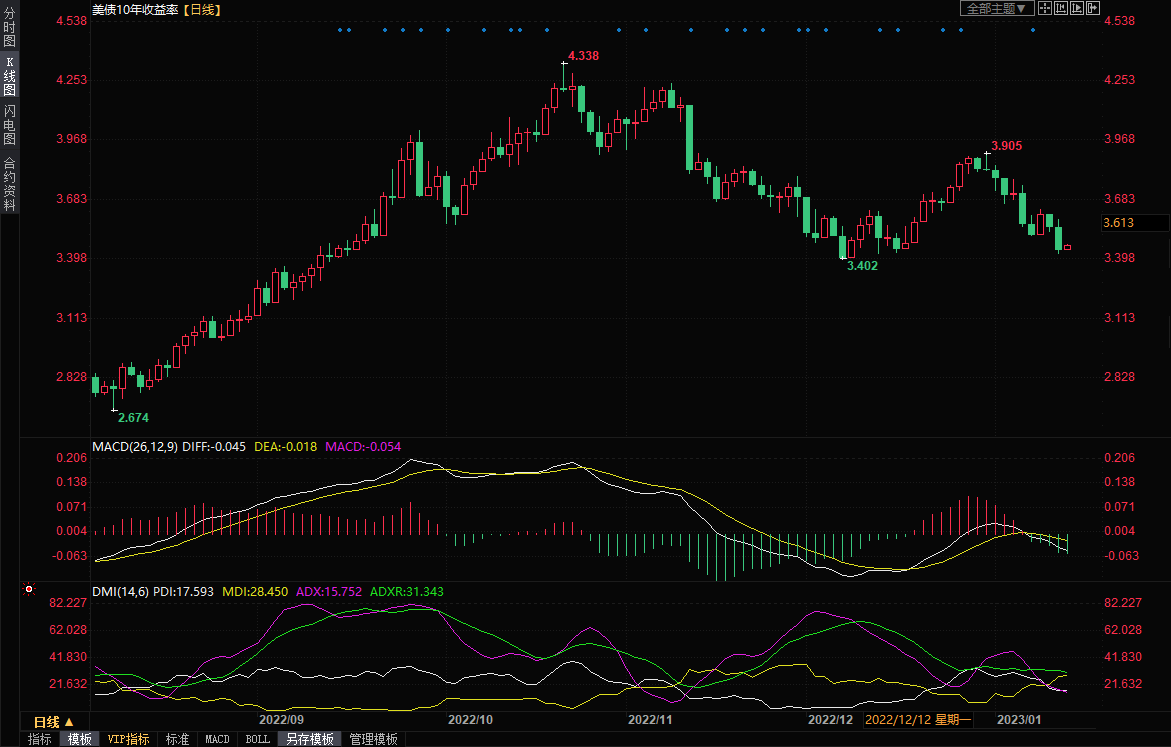
Task: Click the crosshair cursor icon at top right
Action: click(x=1045, y=9)
